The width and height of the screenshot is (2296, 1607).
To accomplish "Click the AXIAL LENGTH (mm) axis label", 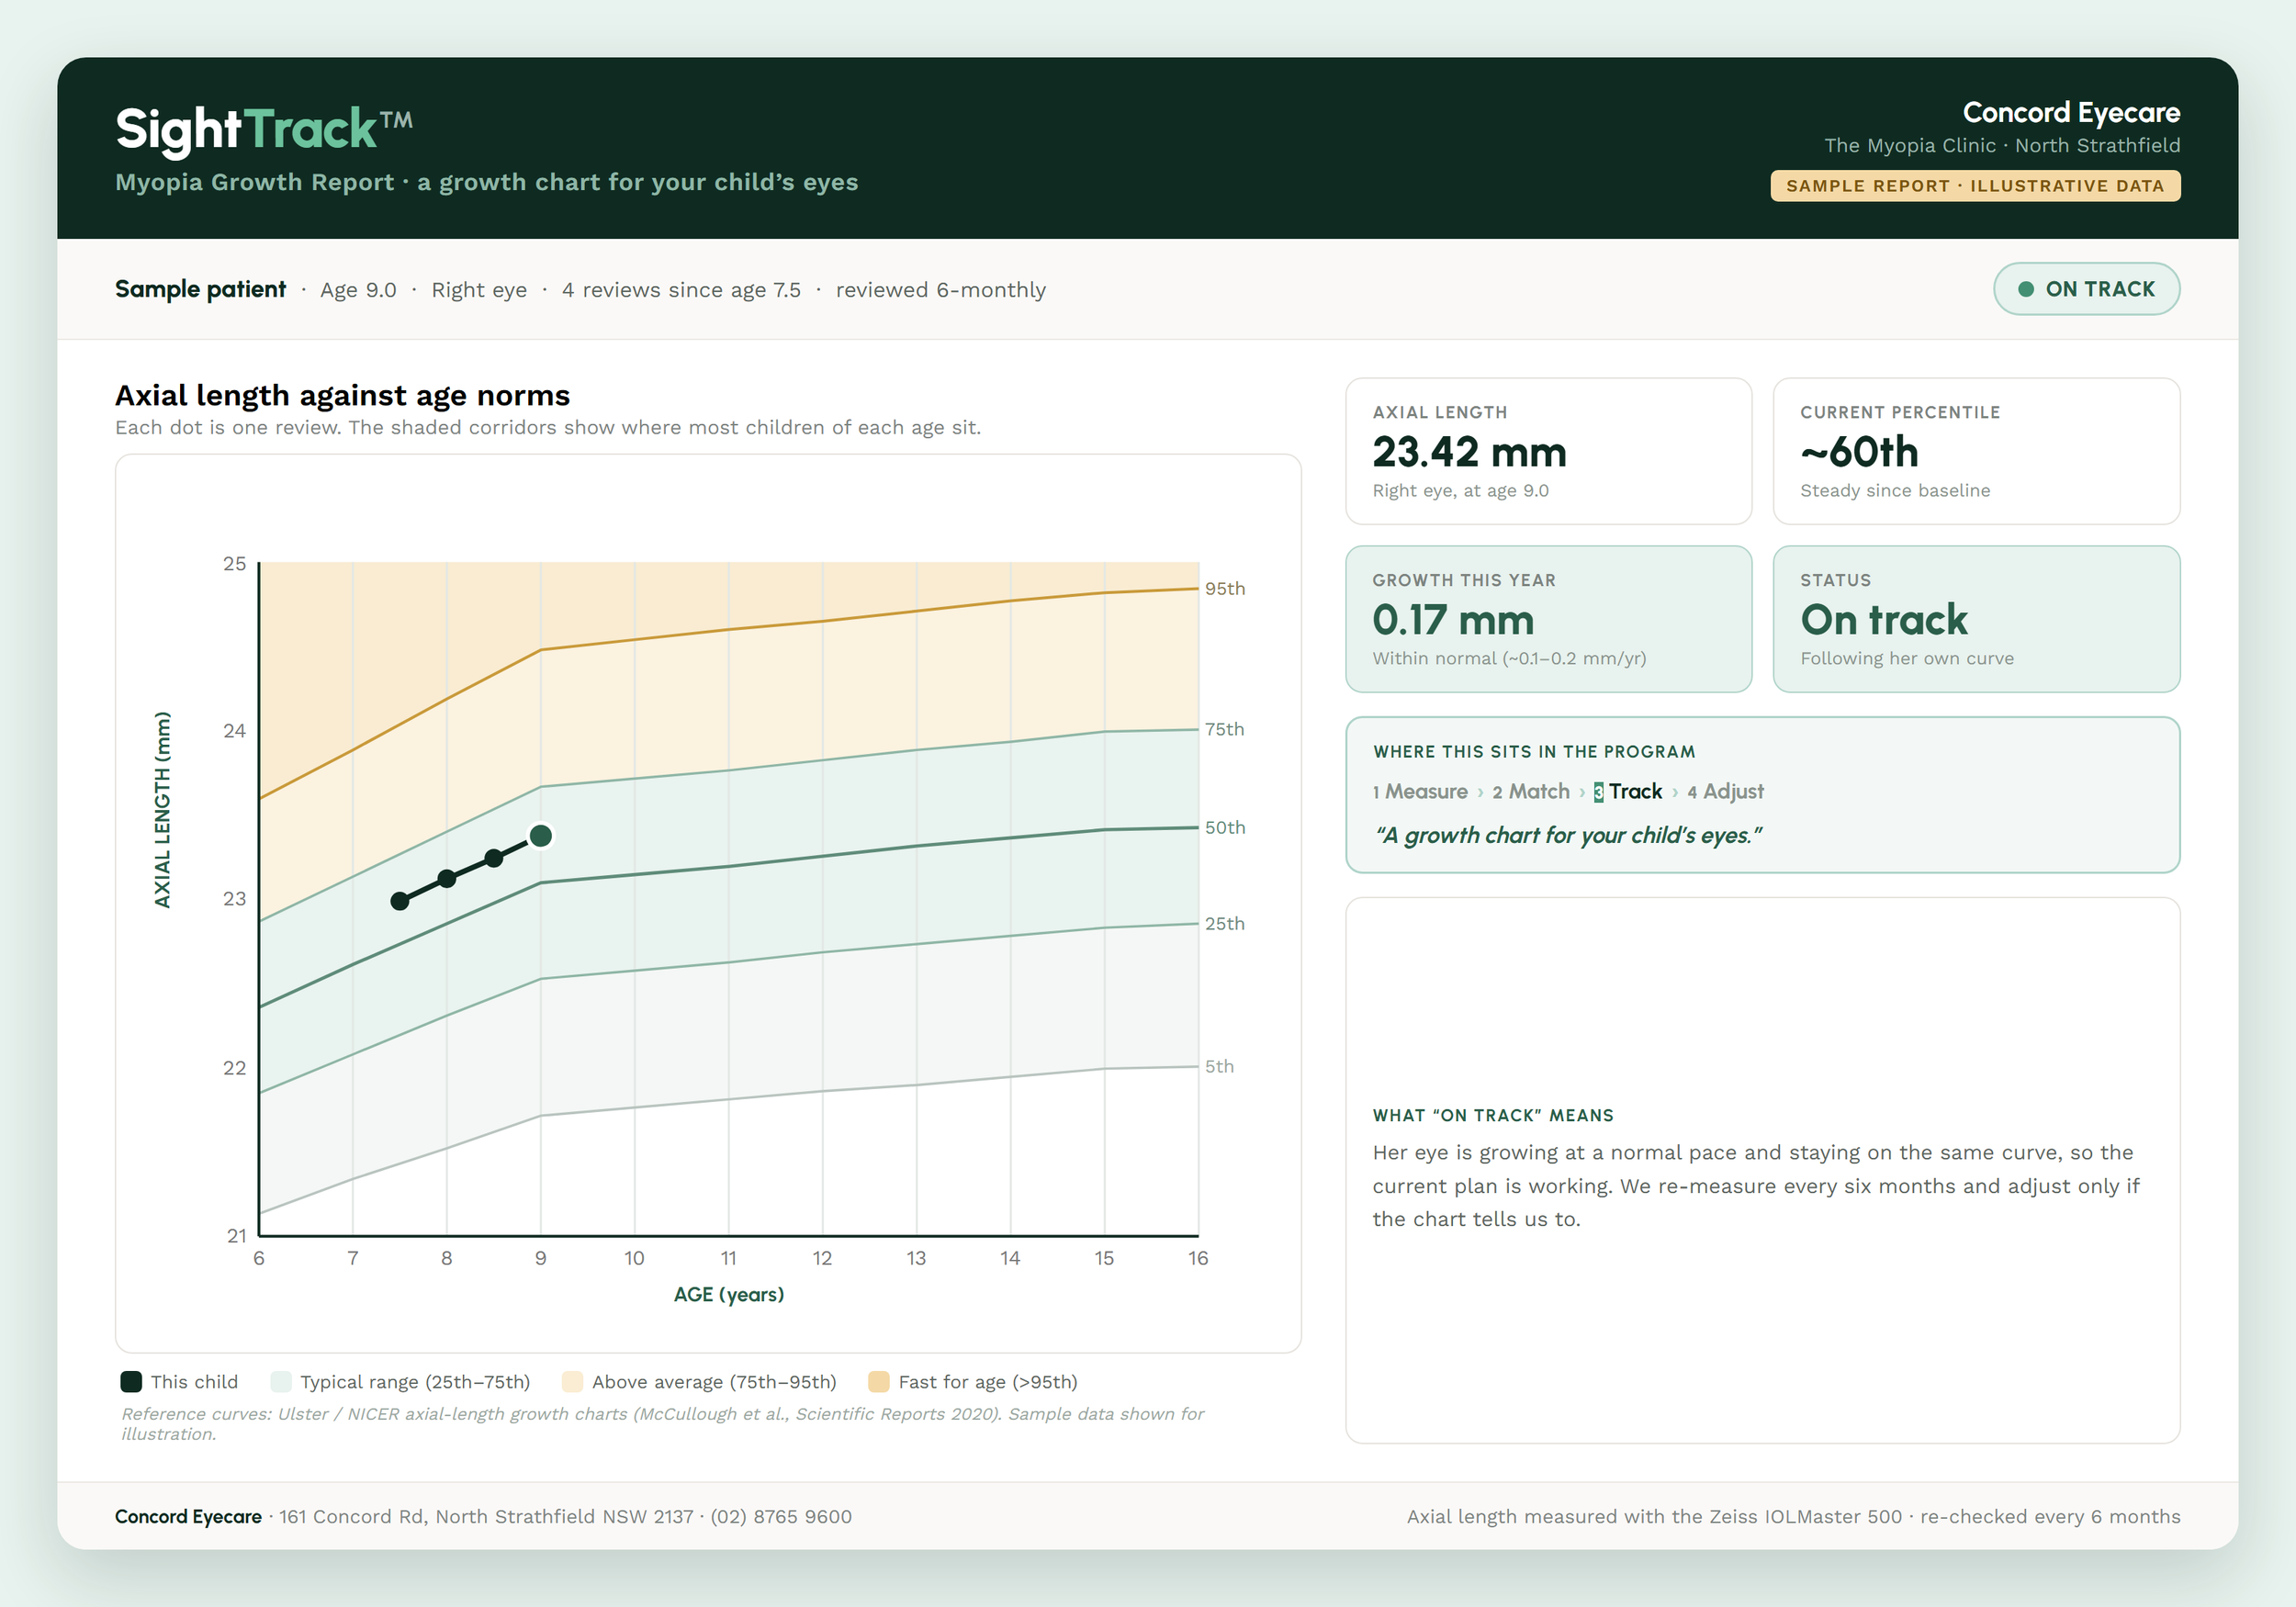I will coord(162,810).
